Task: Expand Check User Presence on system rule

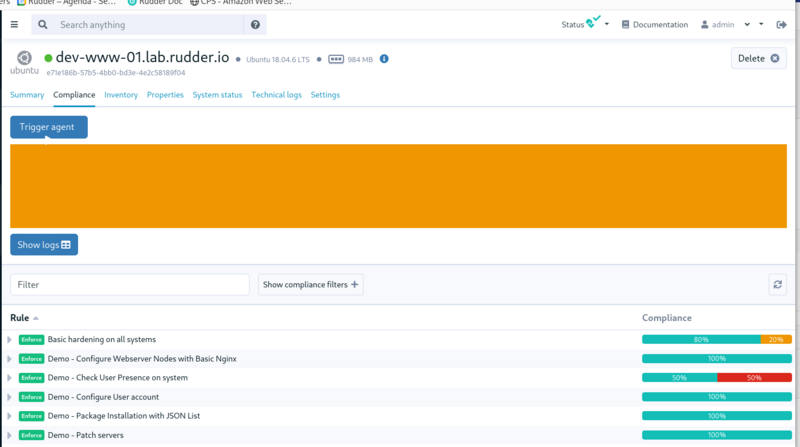Action: point(9,378)
